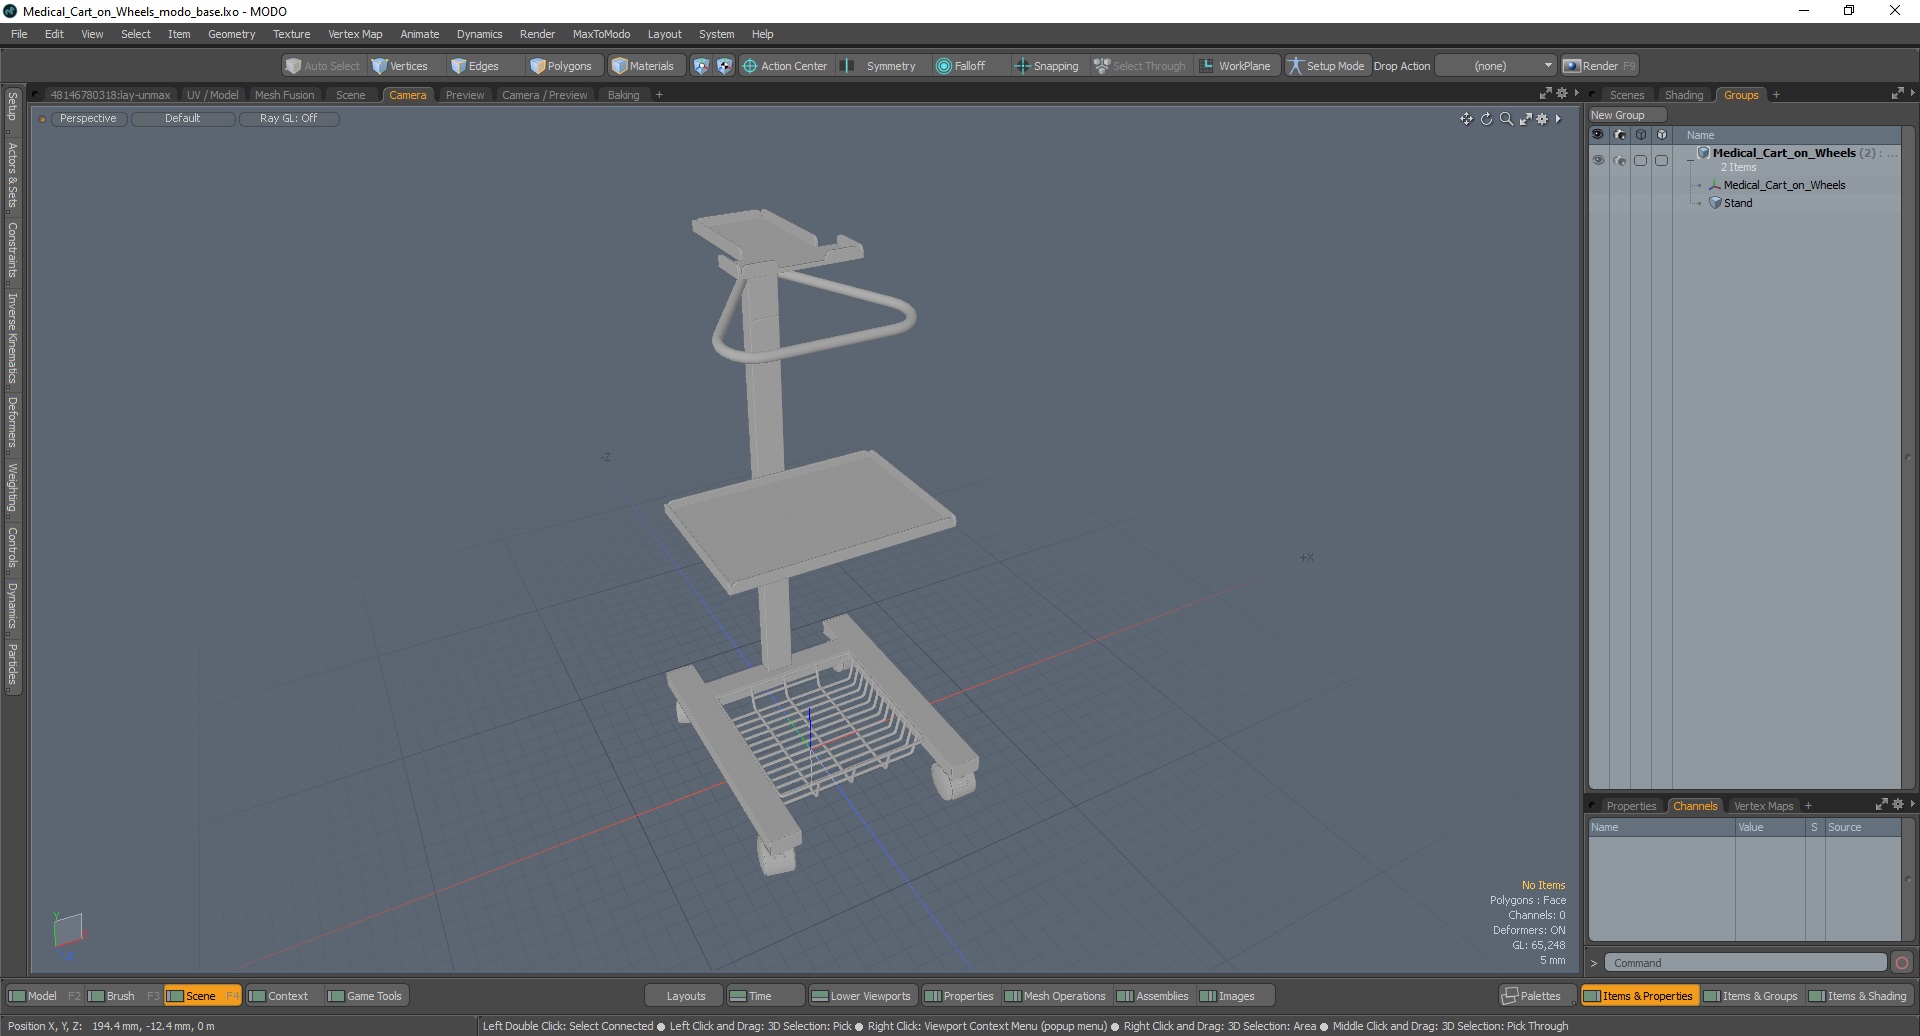
Task: Open the Geometry menu
Action: [231, 34]
